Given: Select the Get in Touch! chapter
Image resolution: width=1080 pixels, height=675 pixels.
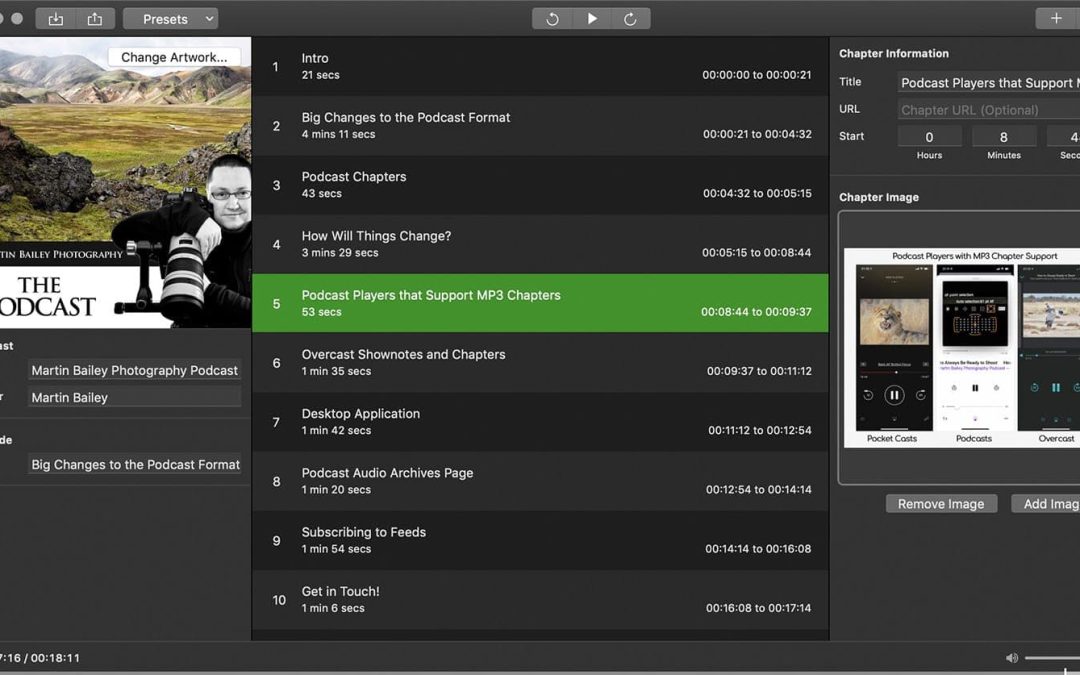Looking at the screenshot, I should [540, 599].
